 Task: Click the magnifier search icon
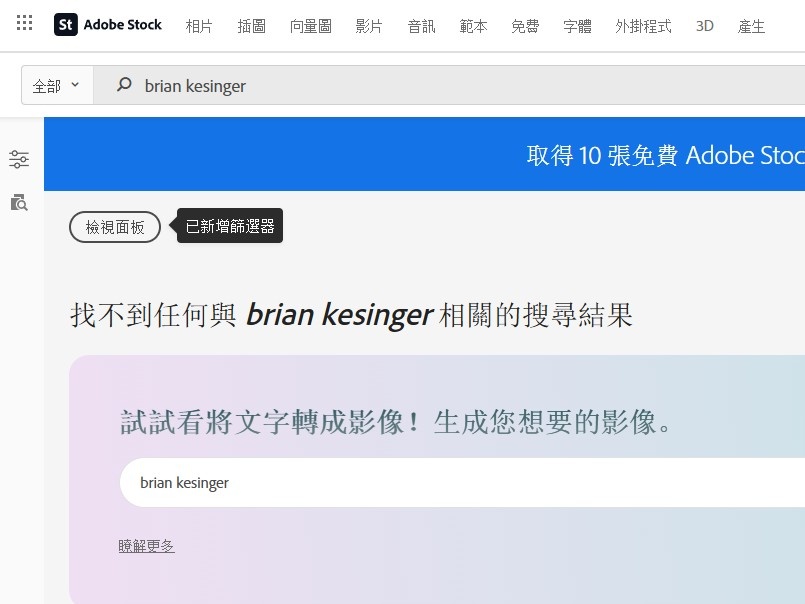[x=124, y=85]
